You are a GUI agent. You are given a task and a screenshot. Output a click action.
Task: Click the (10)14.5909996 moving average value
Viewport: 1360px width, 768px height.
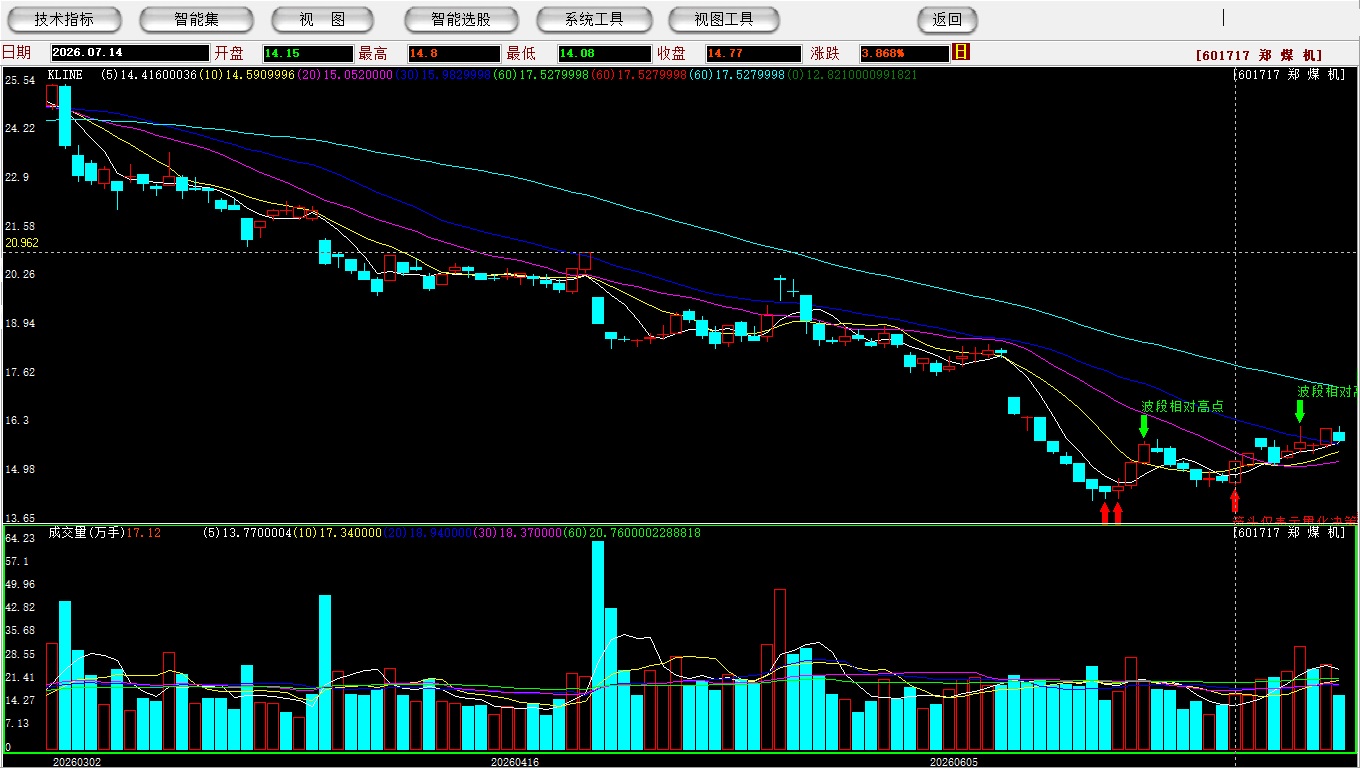point(246,75)
